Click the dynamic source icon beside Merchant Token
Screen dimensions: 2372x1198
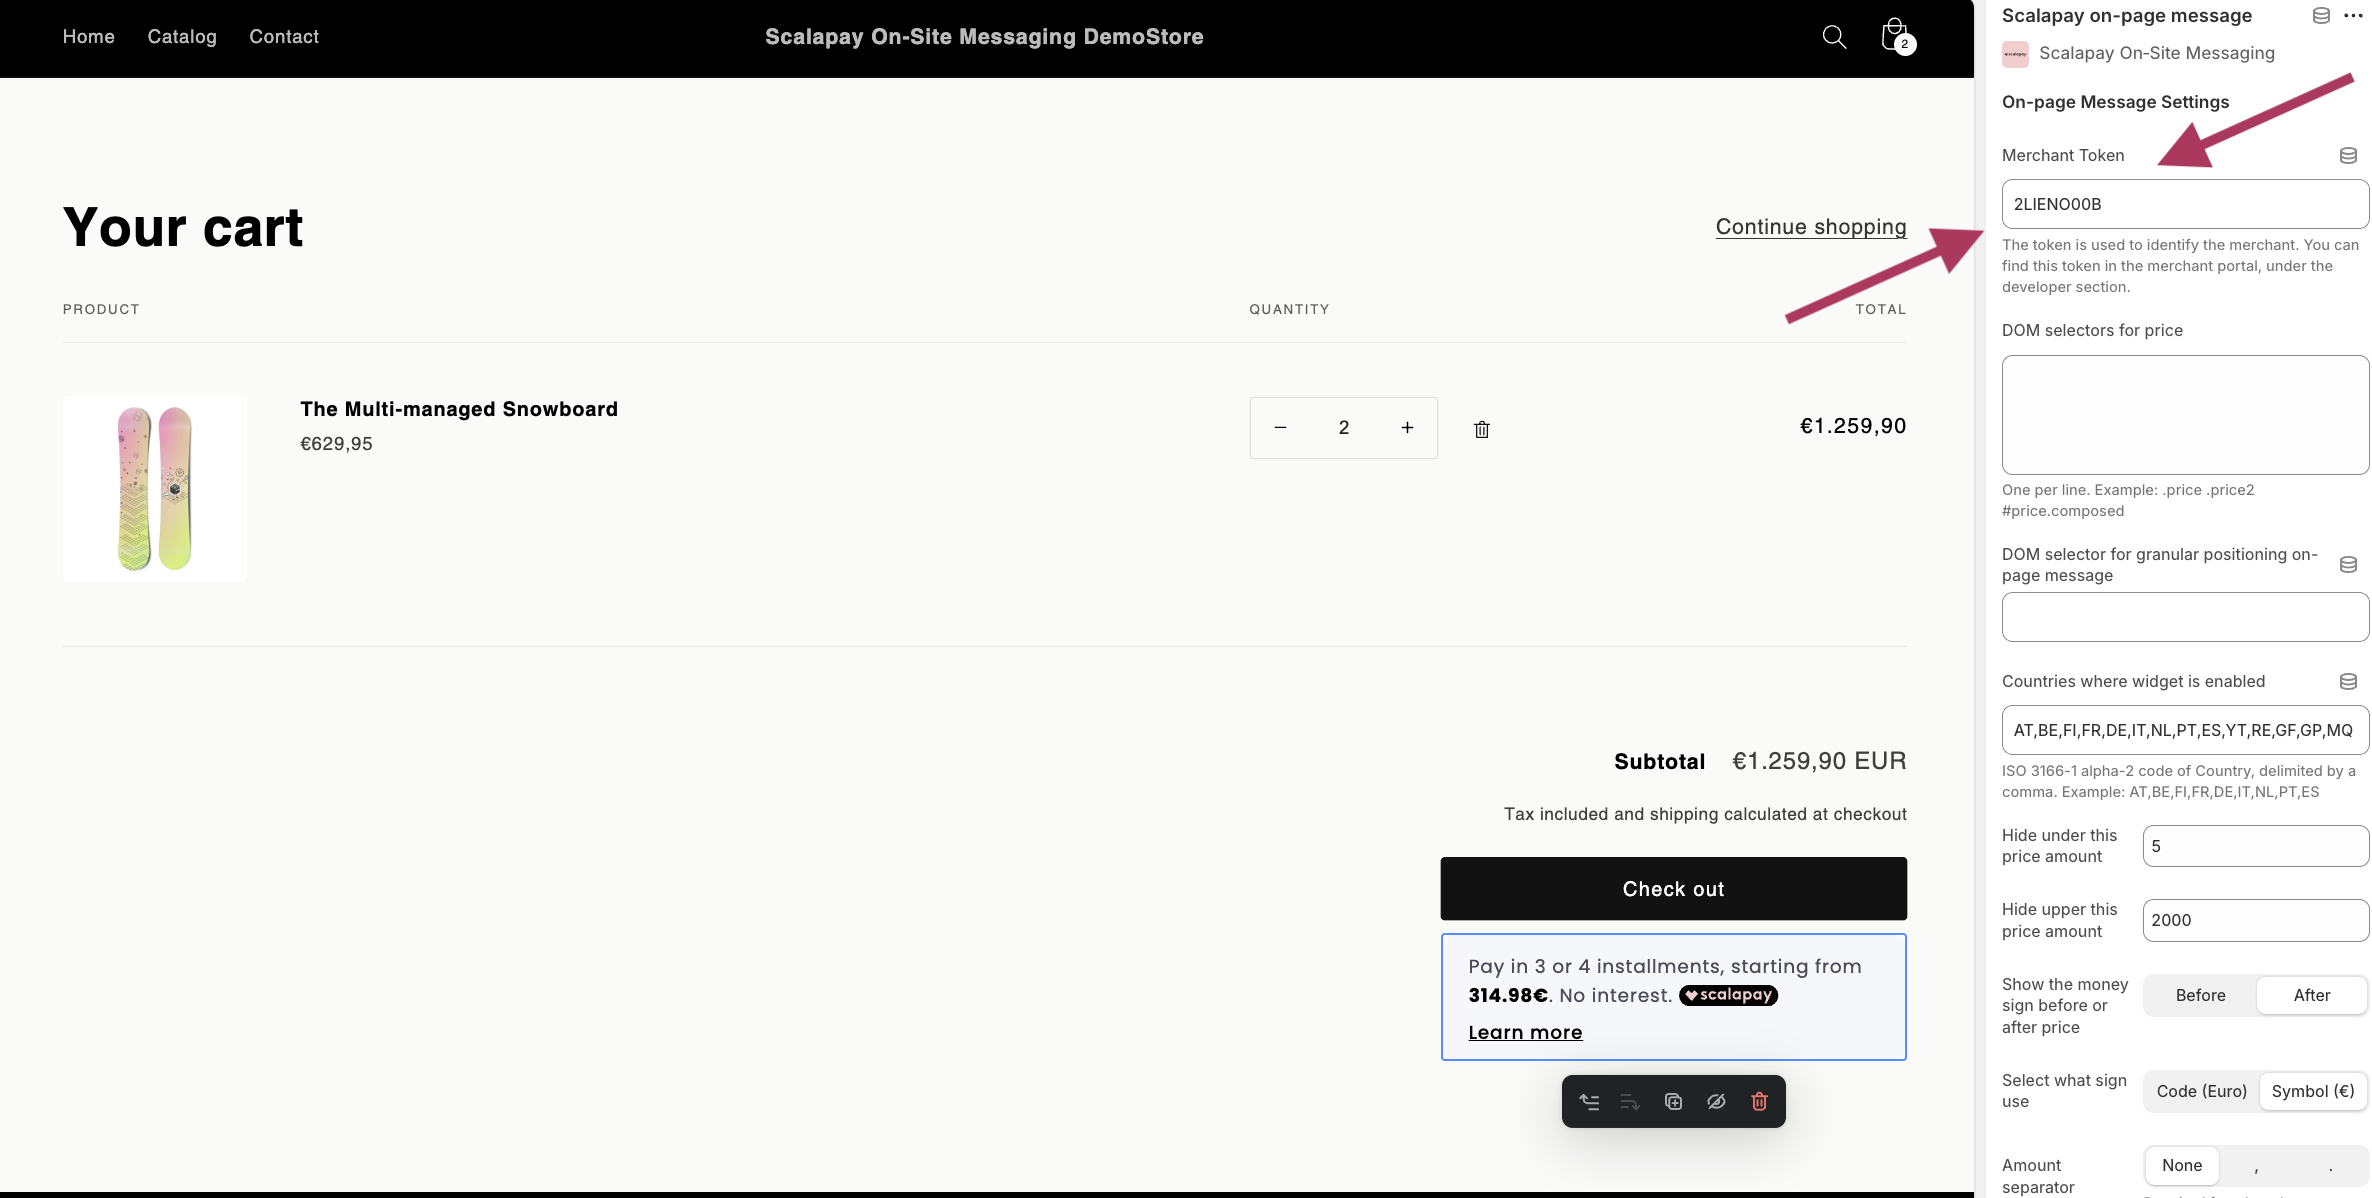click(x=2348, y=156)
